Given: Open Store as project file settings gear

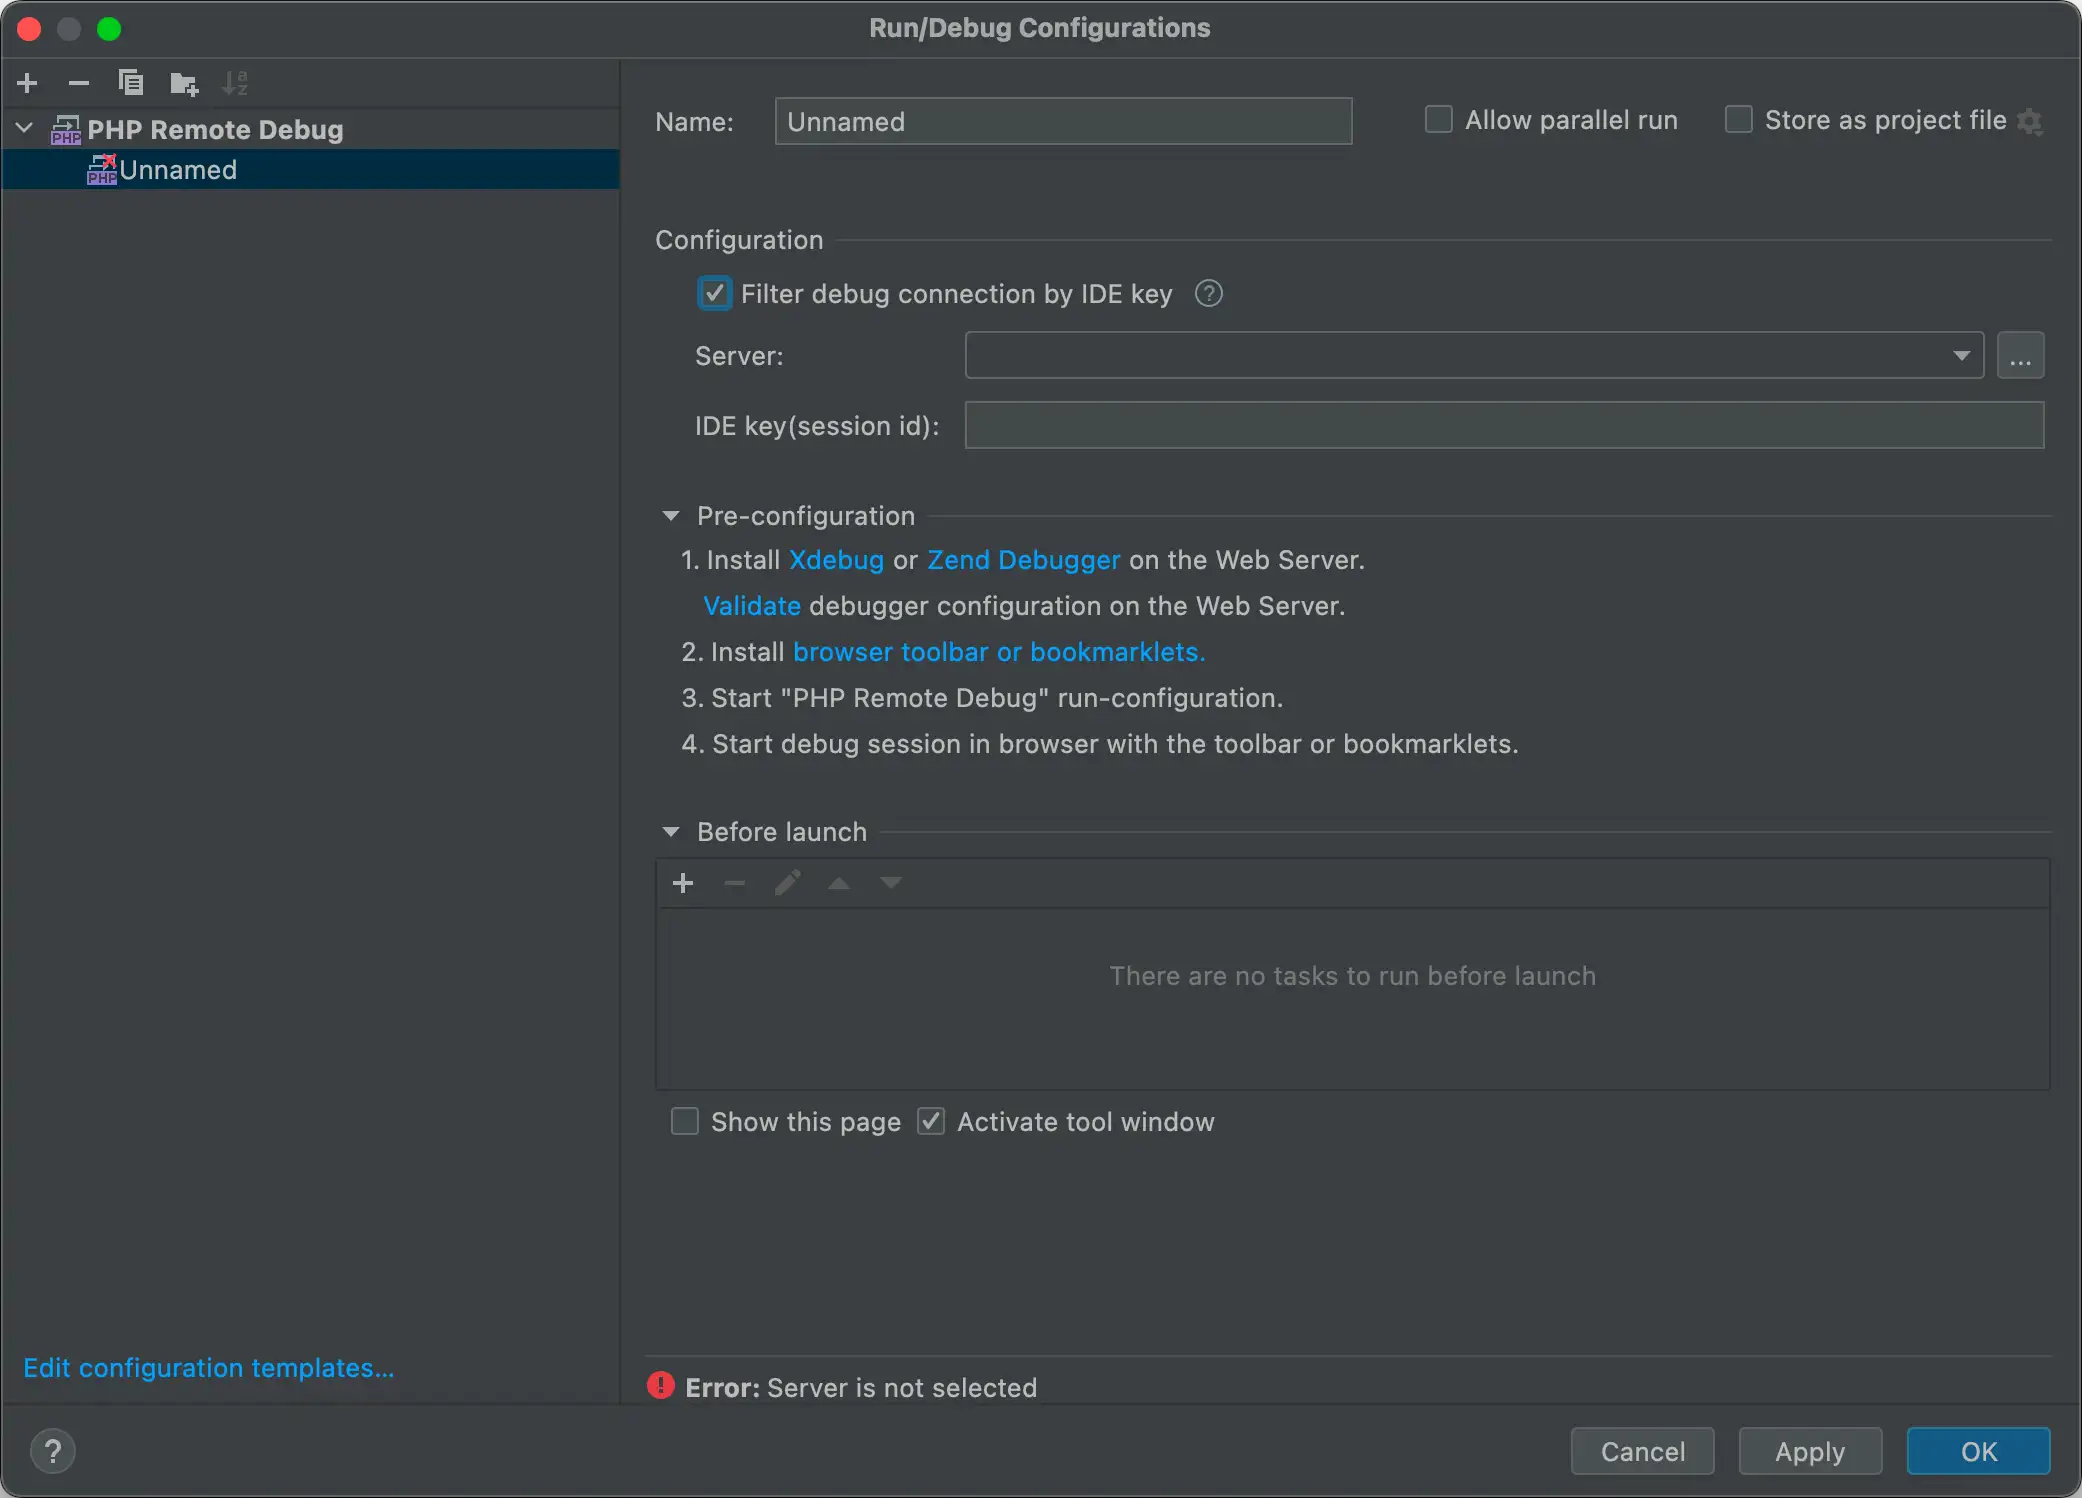Looking at the screenshot, I should 2031,121.
